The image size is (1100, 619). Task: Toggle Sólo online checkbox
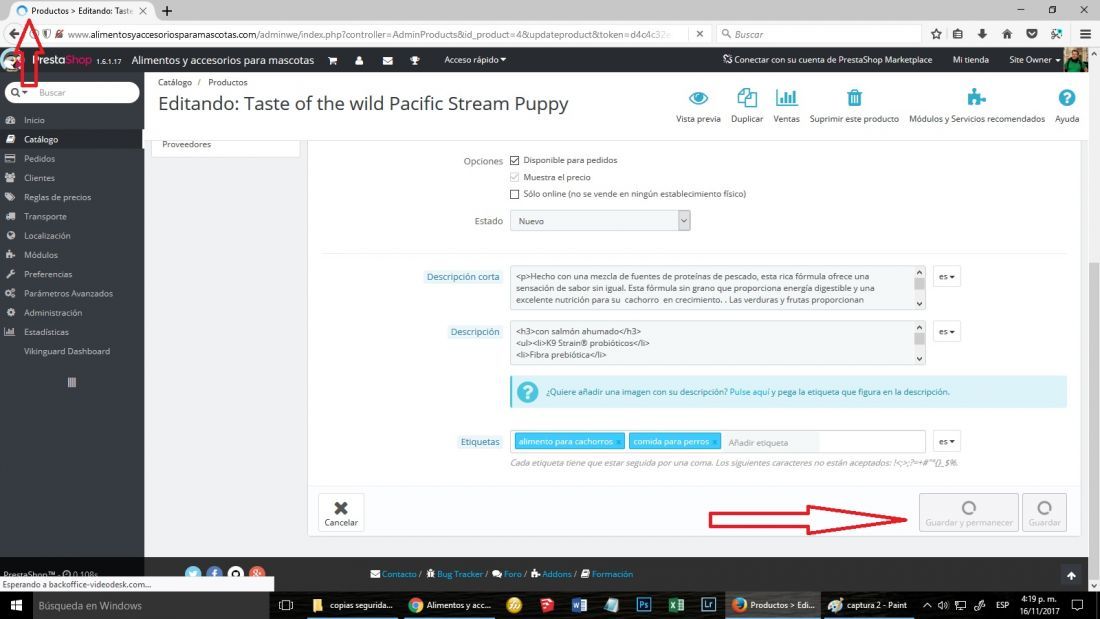[514, 194]
